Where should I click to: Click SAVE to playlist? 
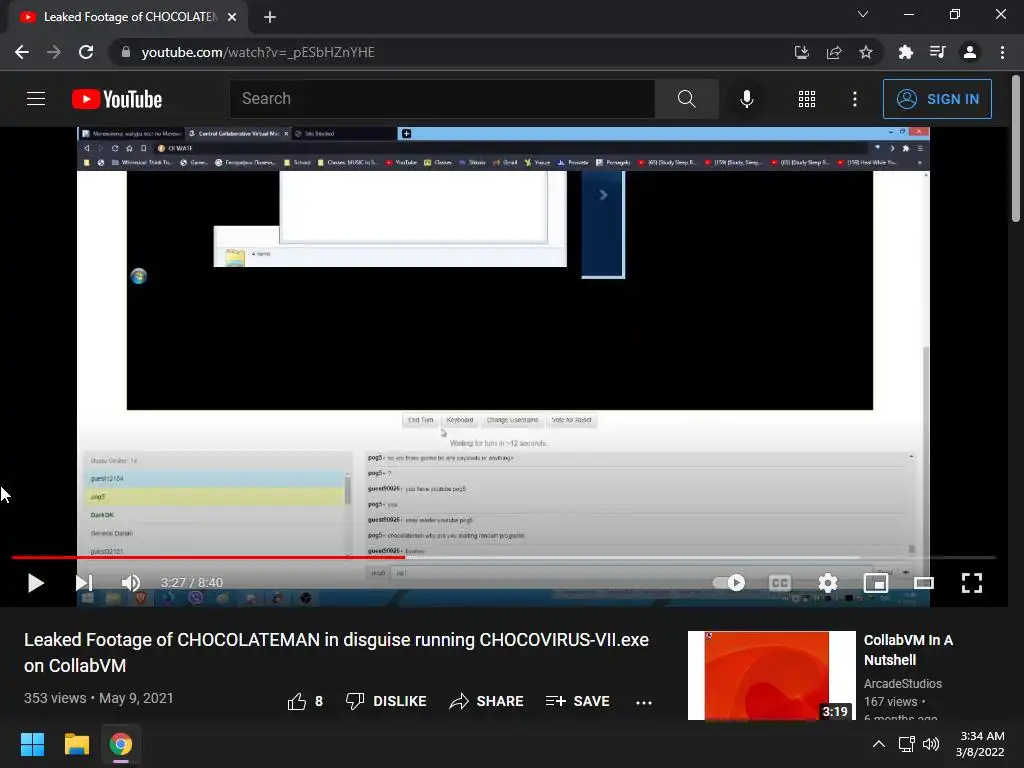coord(577,701)
